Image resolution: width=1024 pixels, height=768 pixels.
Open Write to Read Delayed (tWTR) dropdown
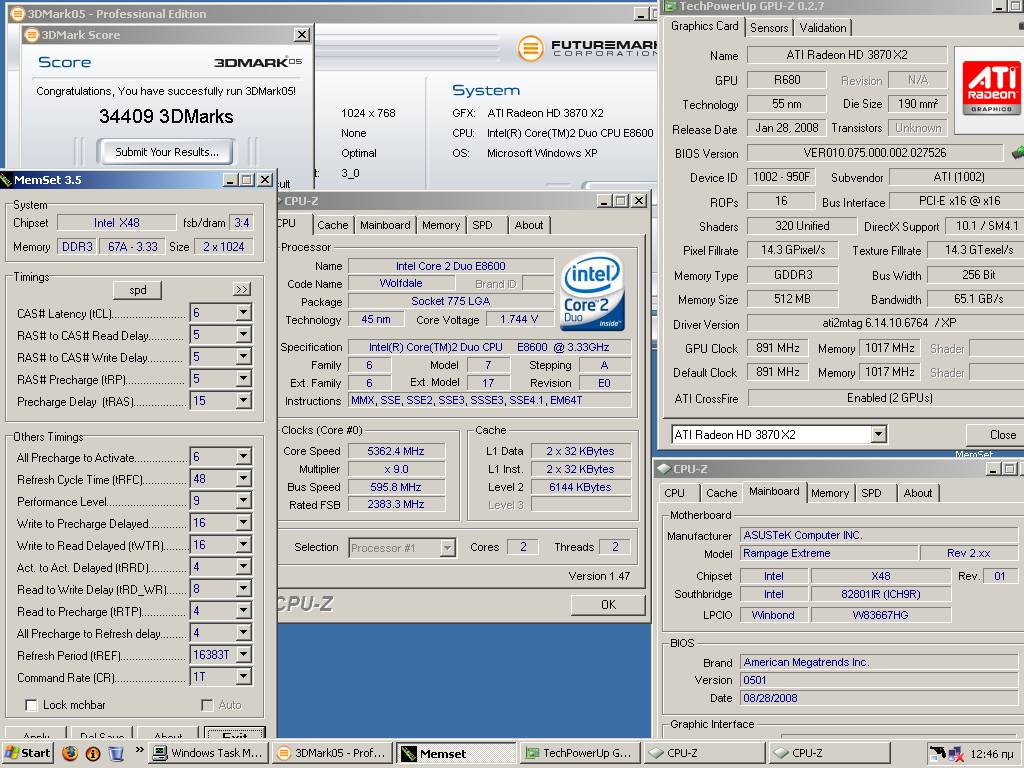(243, 545)
